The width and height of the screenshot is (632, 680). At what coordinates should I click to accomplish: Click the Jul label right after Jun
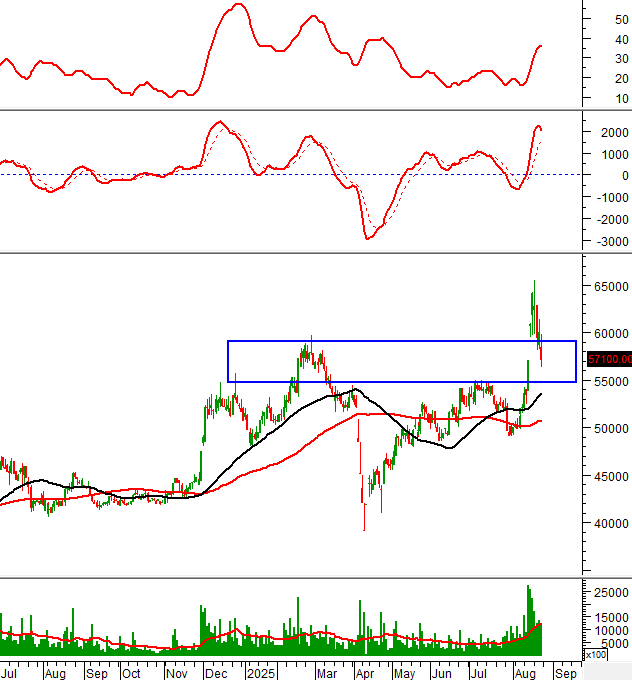point(478,673)
